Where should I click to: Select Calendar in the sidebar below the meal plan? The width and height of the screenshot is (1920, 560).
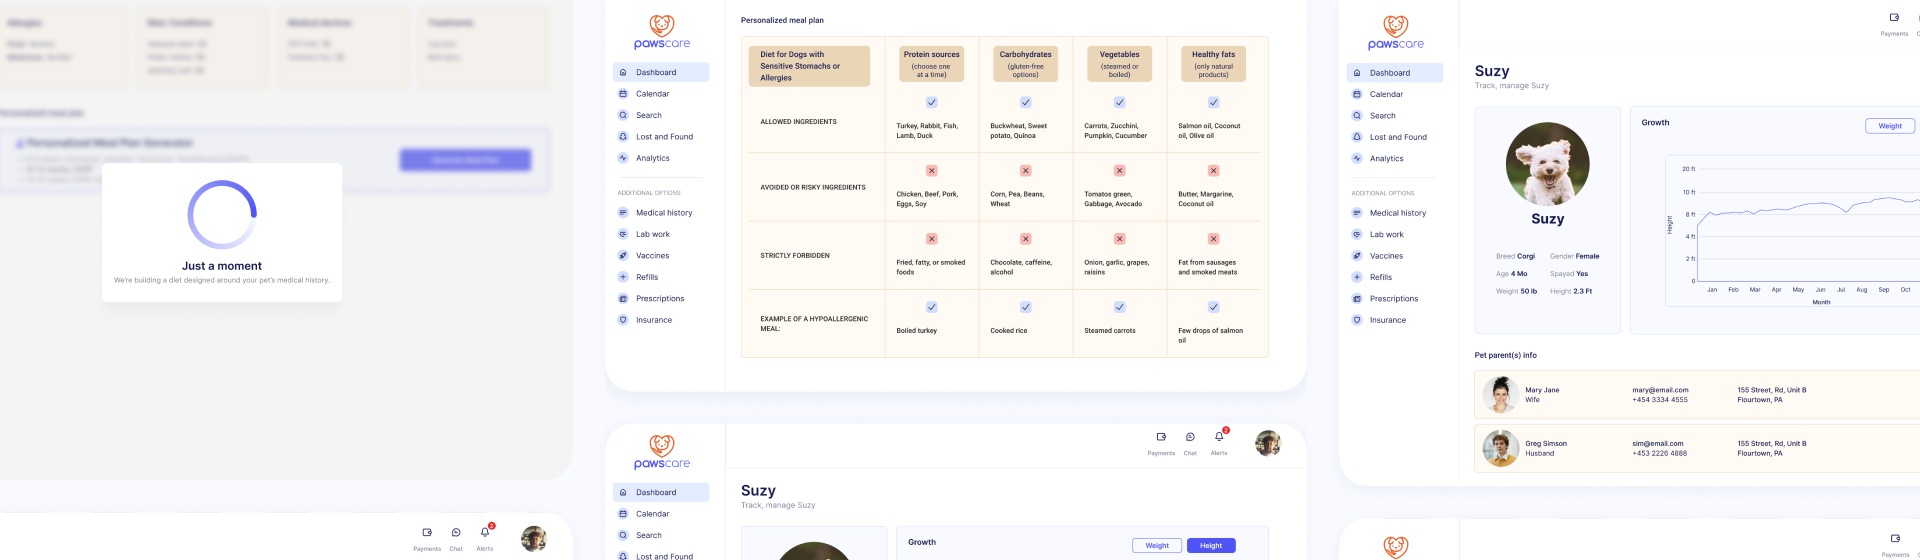[652, 514]
